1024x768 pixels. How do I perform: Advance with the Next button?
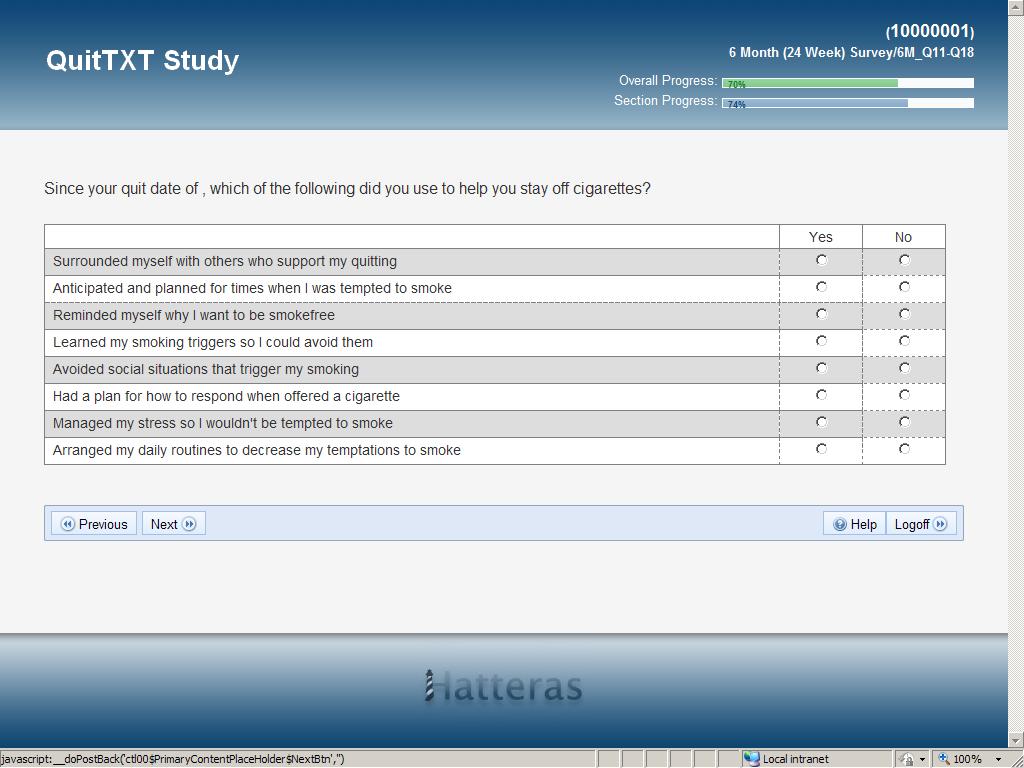pyautogui.click(x=174, y=524)
